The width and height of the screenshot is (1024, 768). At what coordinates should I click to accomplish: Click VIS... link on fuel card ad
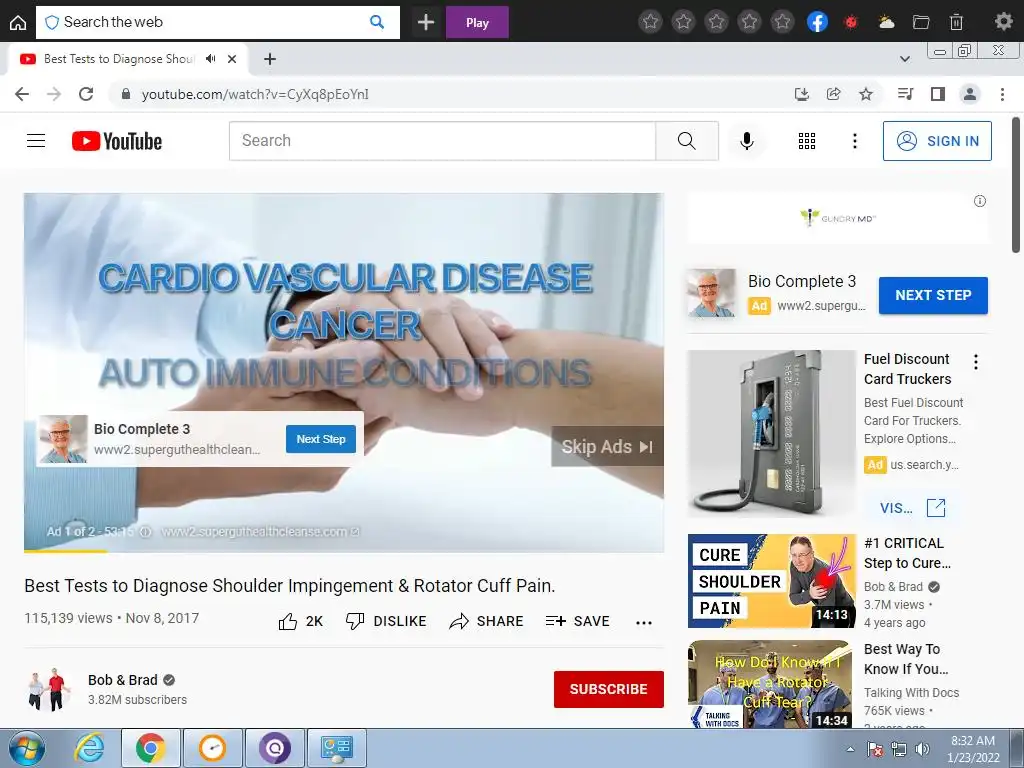tap(912, 507)
